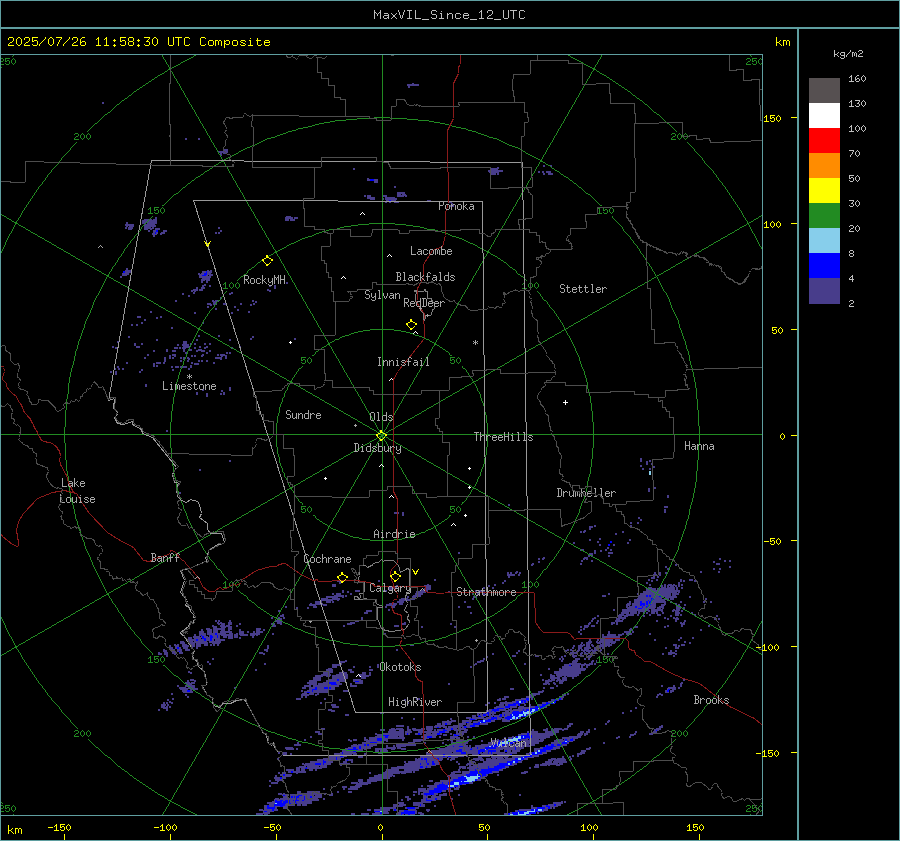Pick the yellow 30-50 legend color

[824, 191]
